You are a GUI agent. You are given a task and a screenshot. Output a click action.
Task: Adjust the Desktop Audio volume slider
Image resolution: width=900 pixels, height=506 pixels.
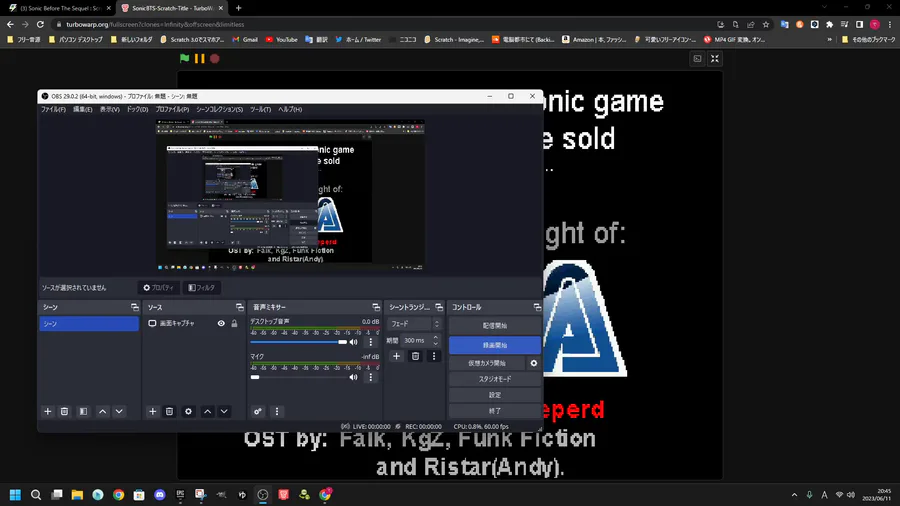[298, 342]
